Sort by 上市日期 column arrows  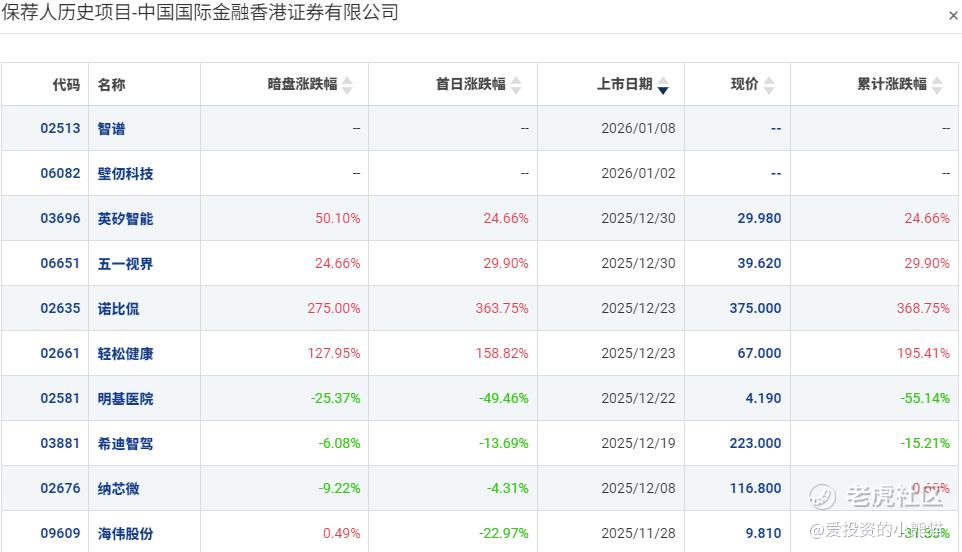(x=663, y=85)
